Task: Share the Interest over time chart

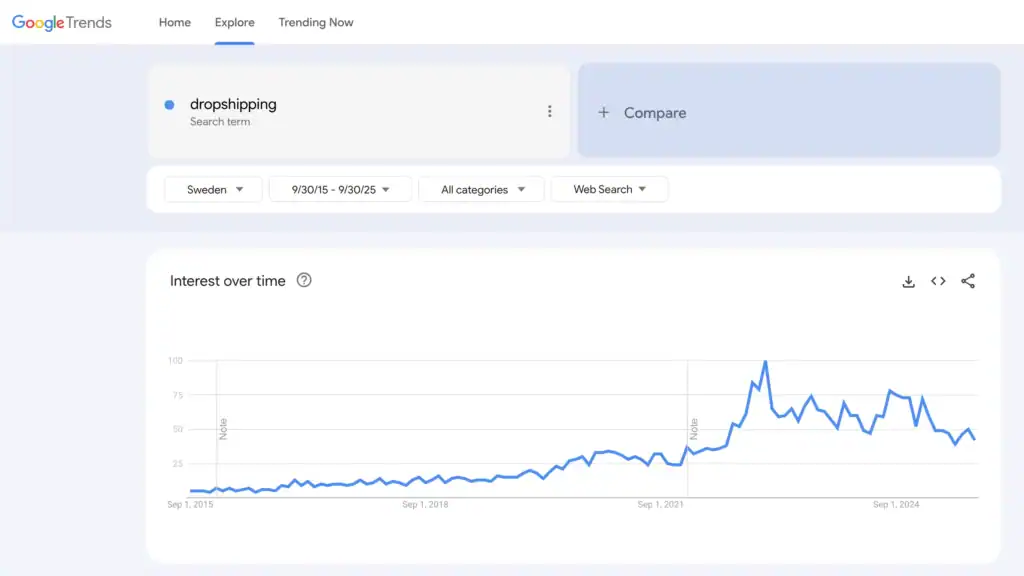Action: tap(968, 281)
